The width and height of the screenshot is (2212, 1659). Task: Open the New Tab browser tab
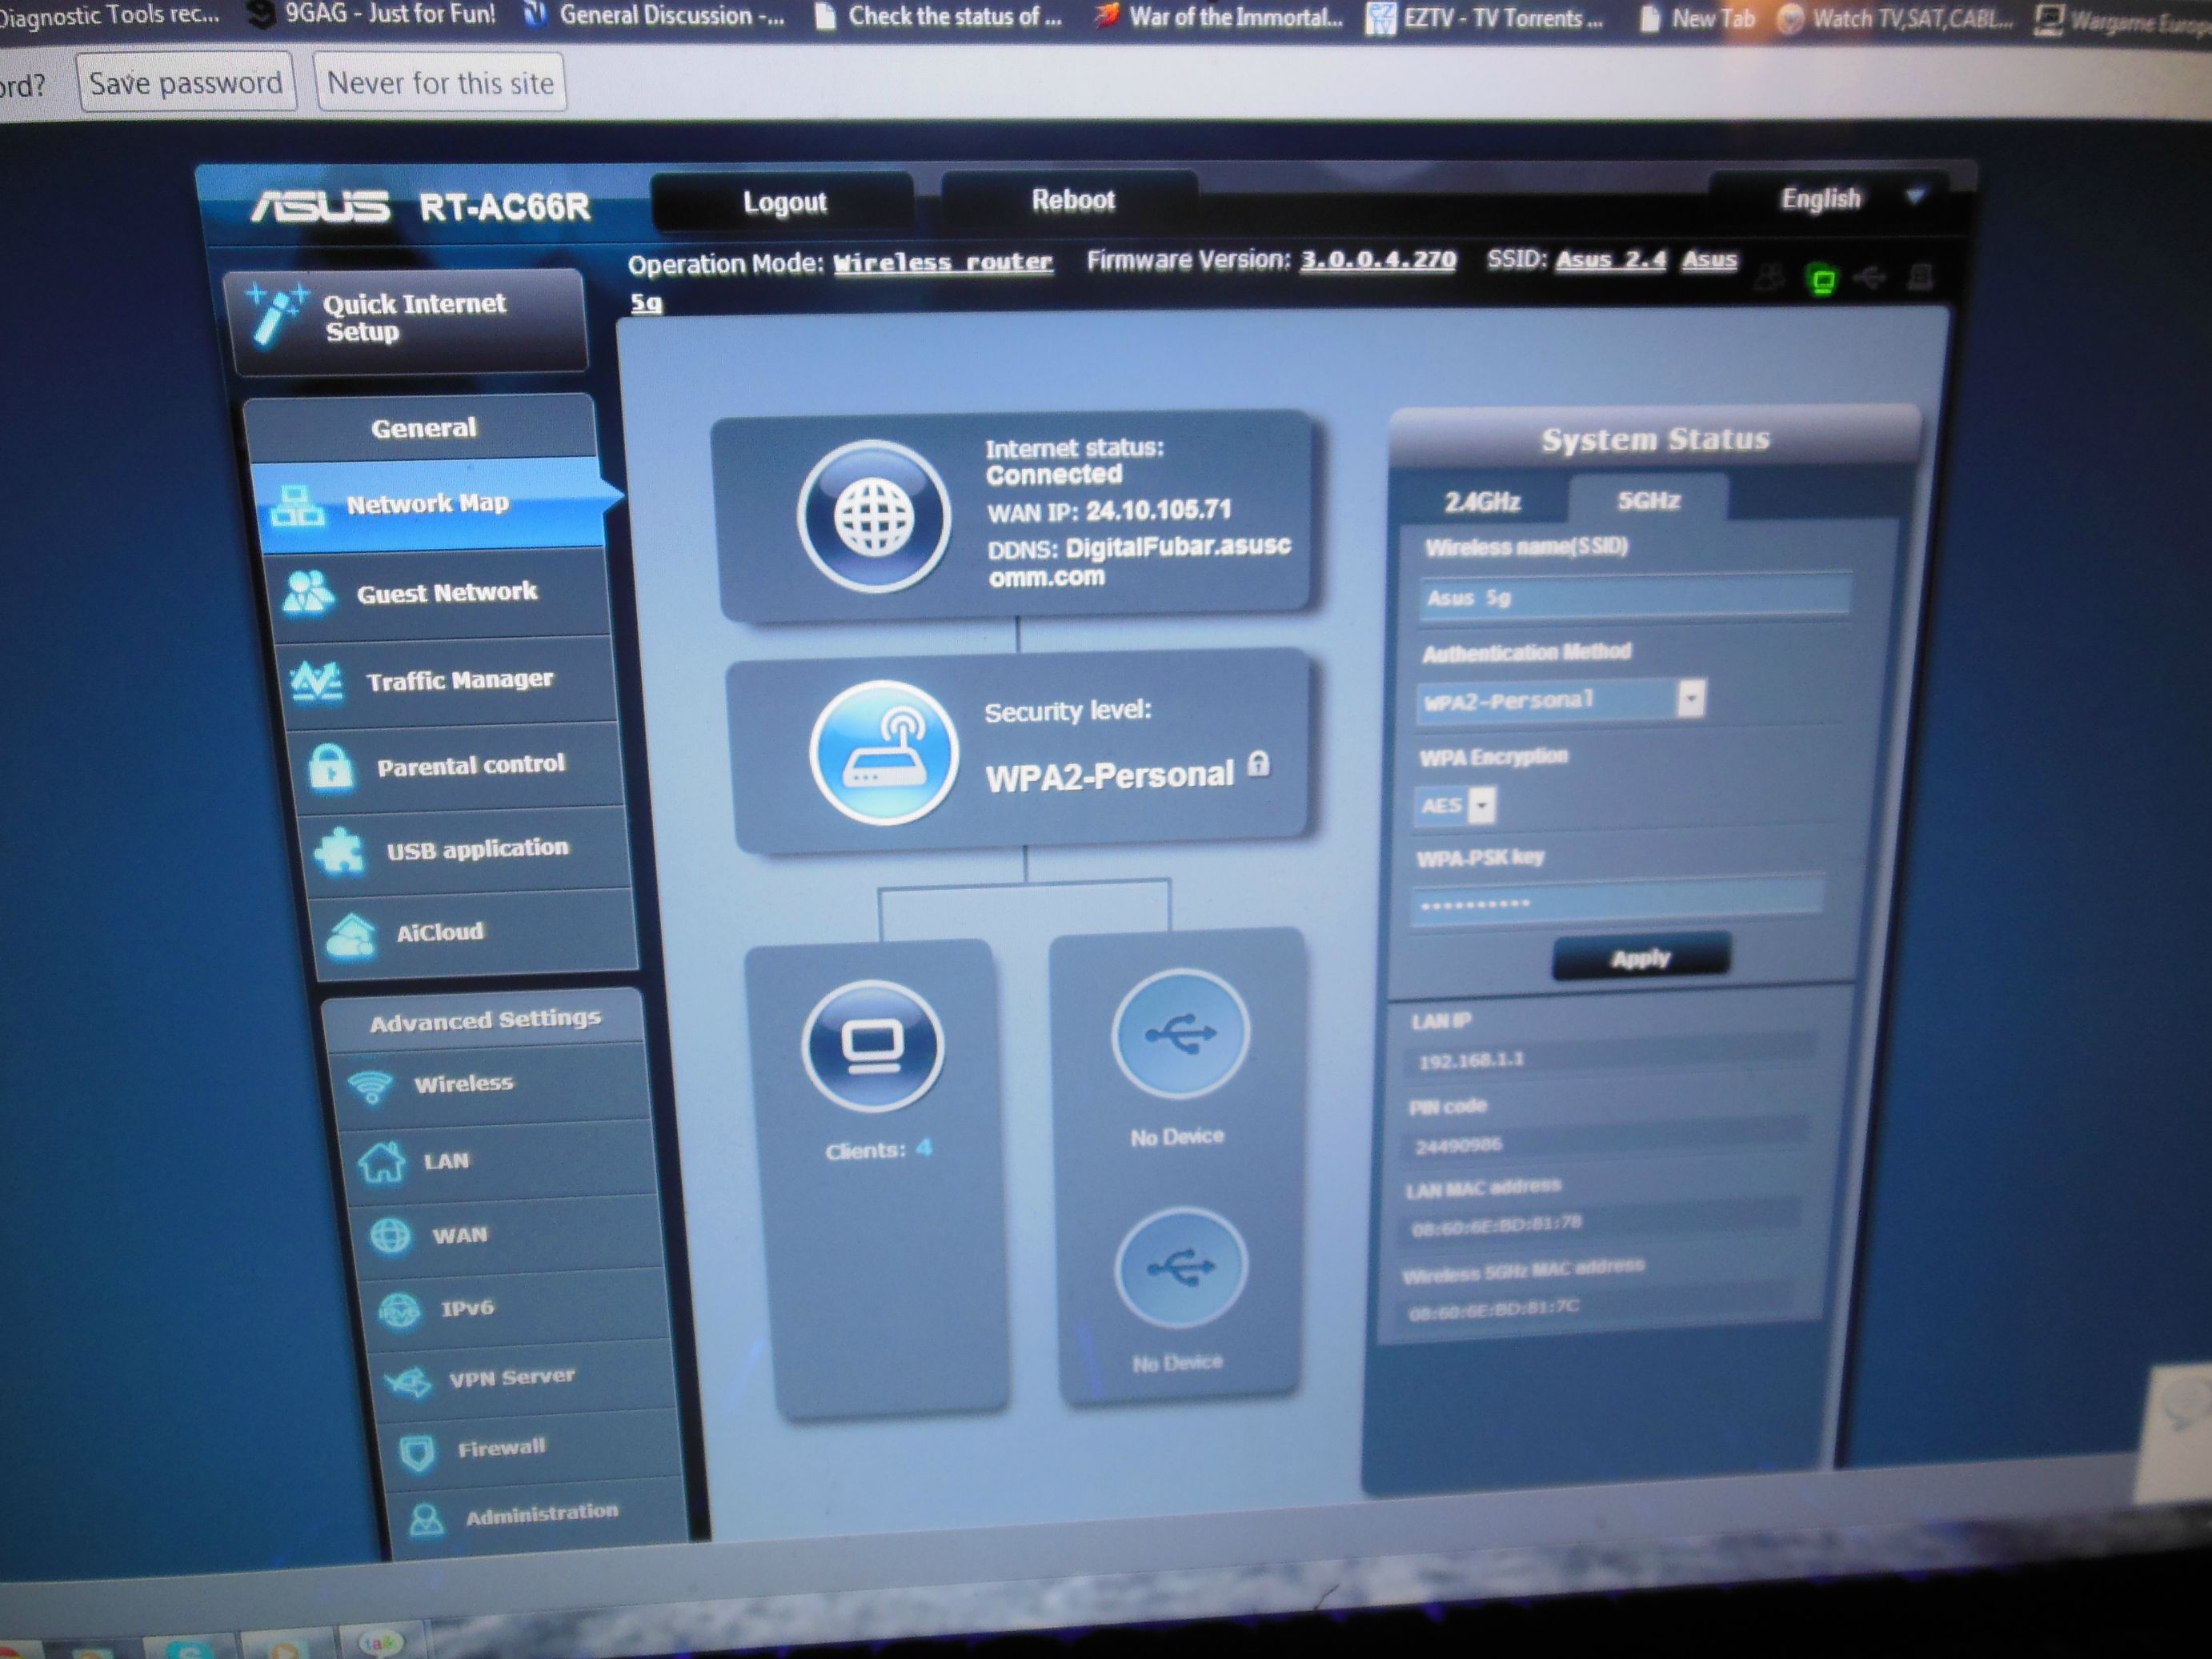click(x=1699, y=19)
